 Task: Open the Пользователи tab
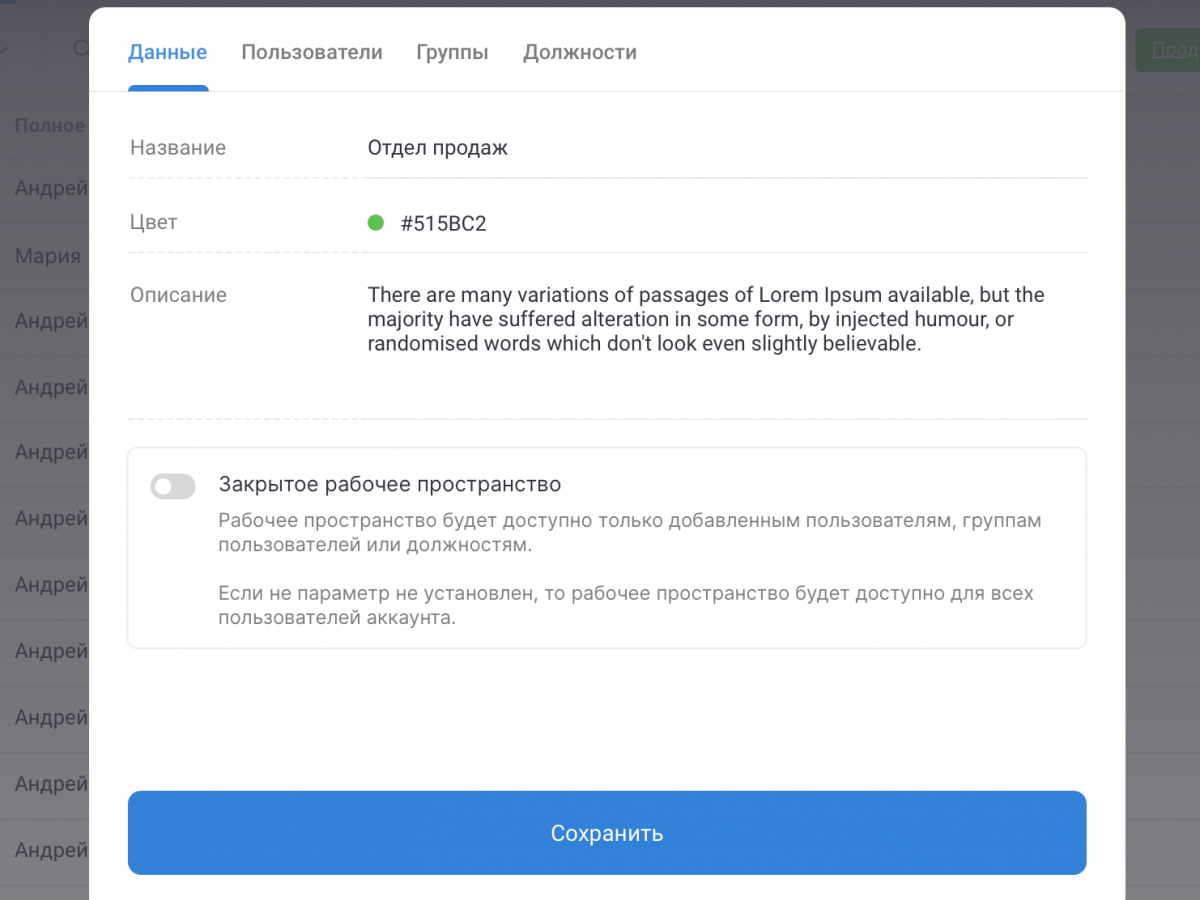coord(312,53)
